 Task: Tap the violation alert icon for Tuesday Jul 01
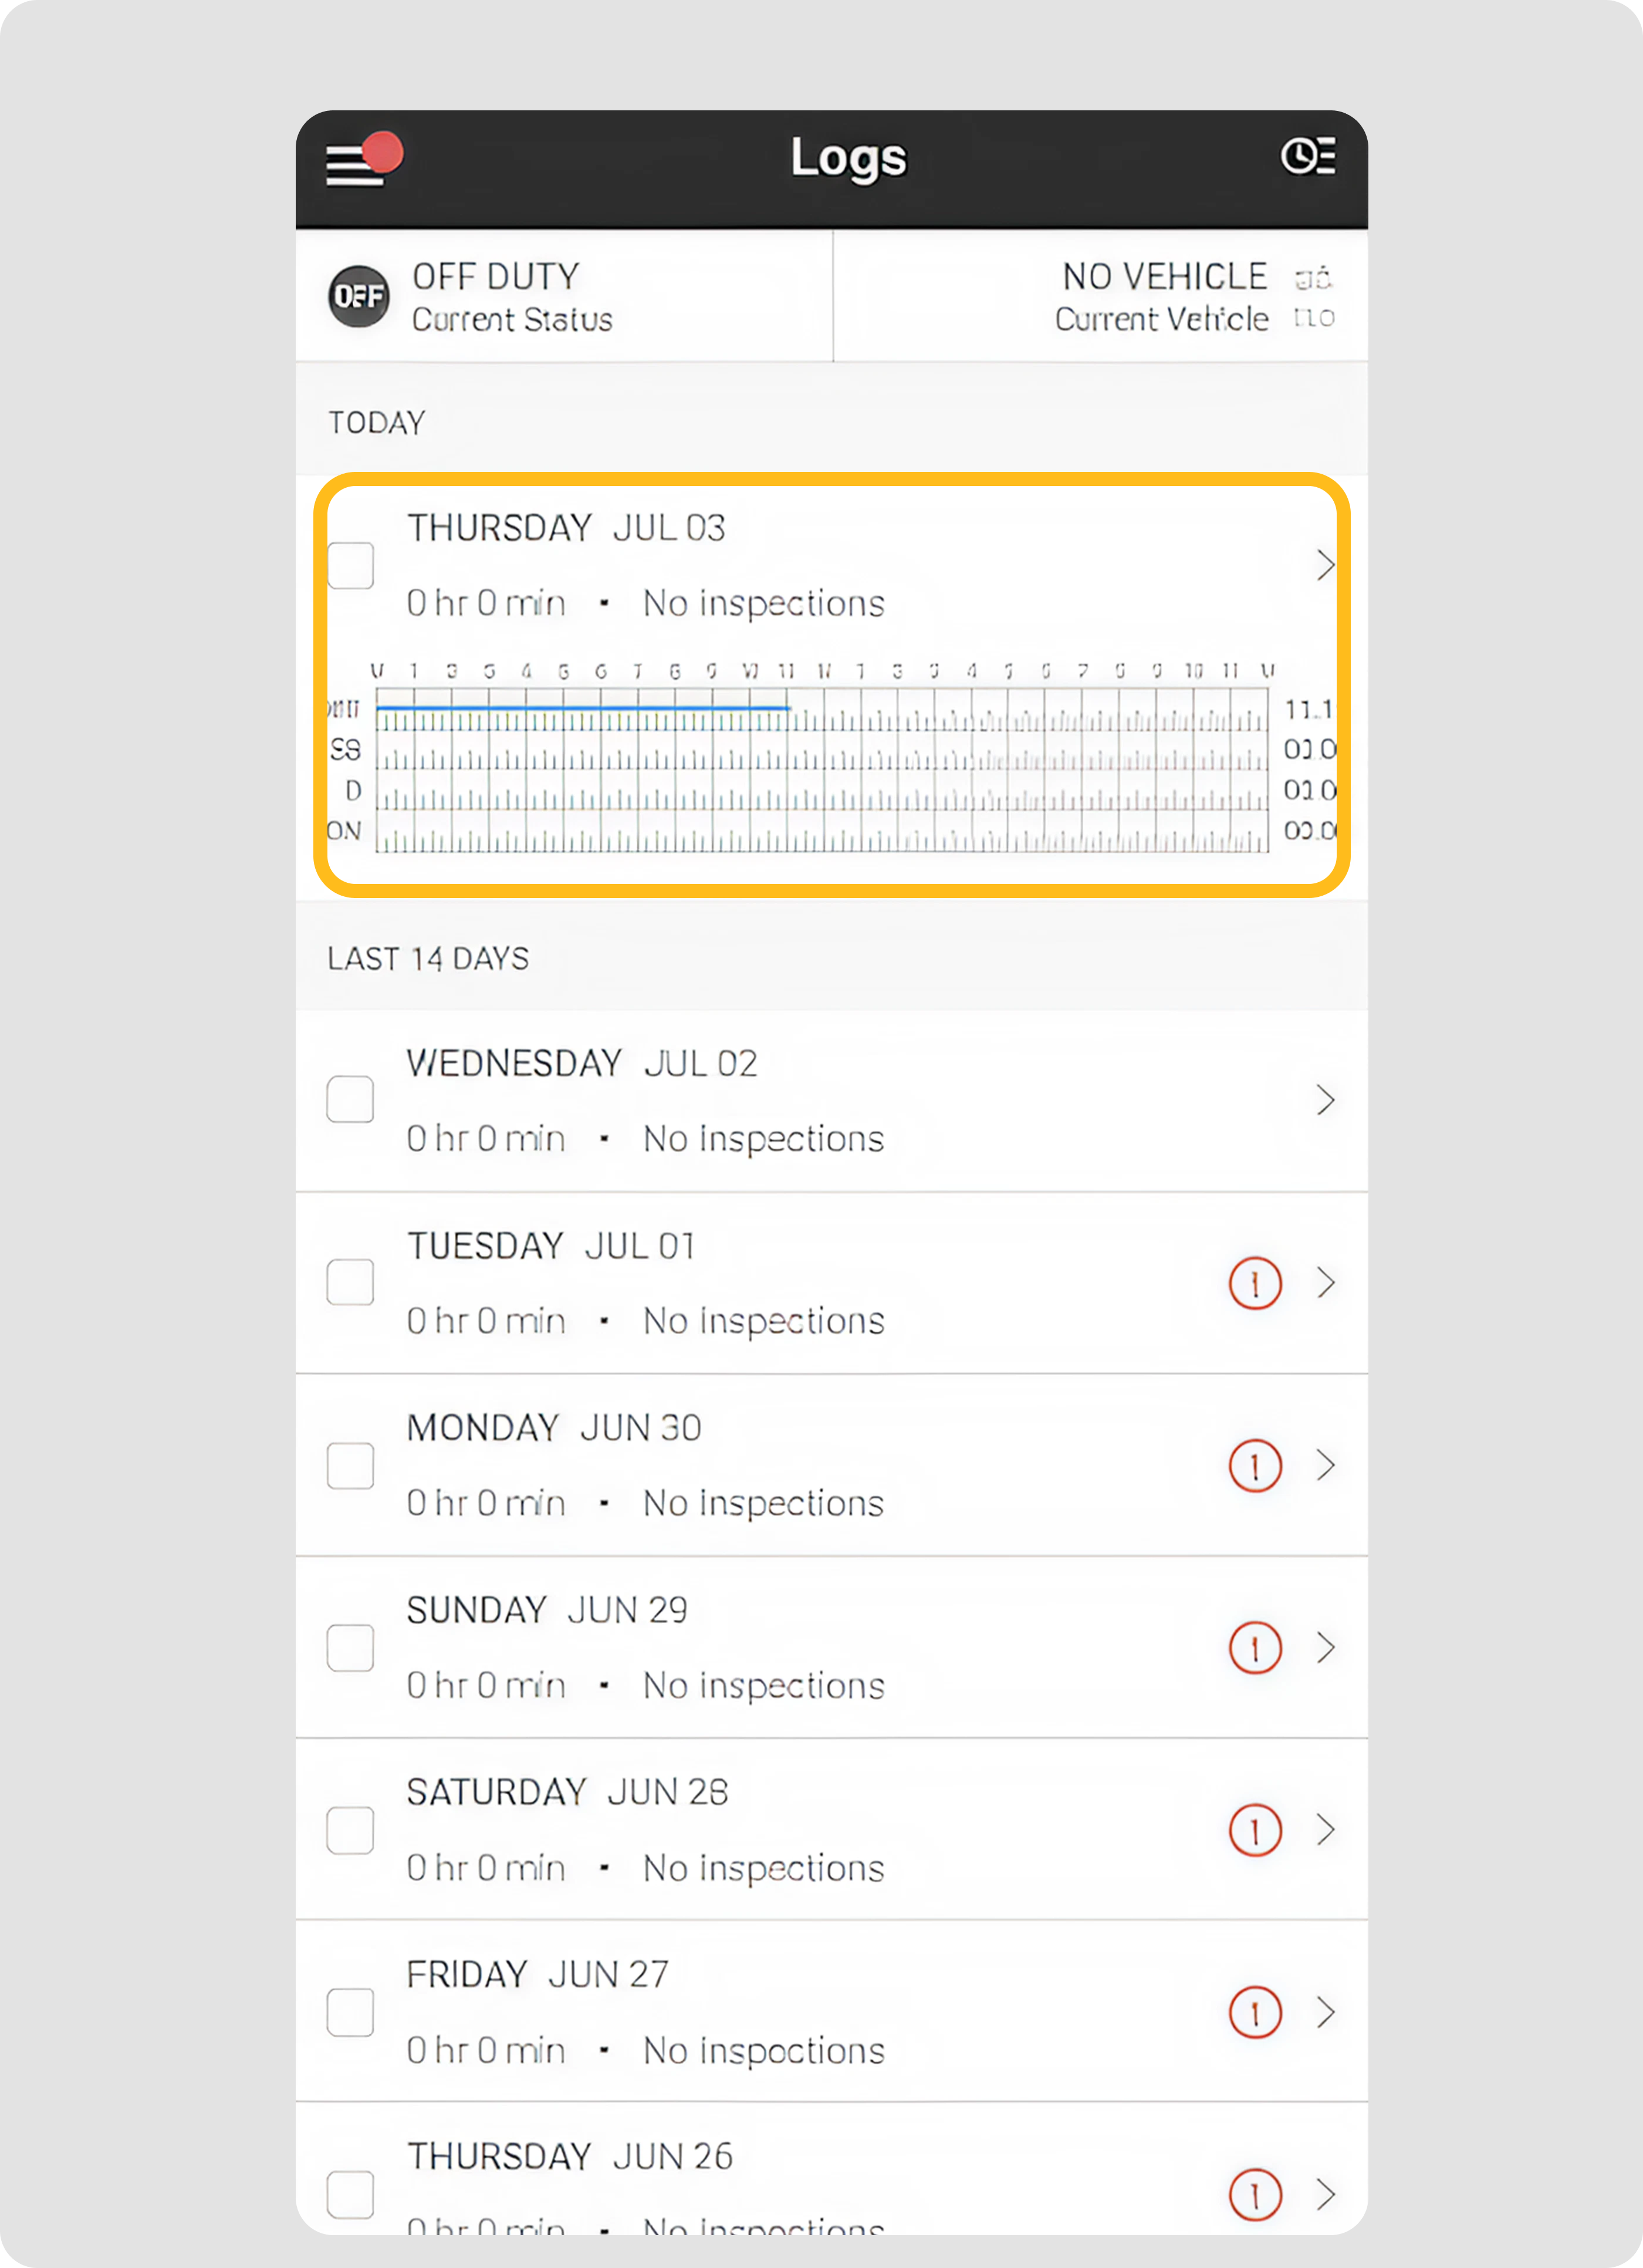[1254, 1283]
